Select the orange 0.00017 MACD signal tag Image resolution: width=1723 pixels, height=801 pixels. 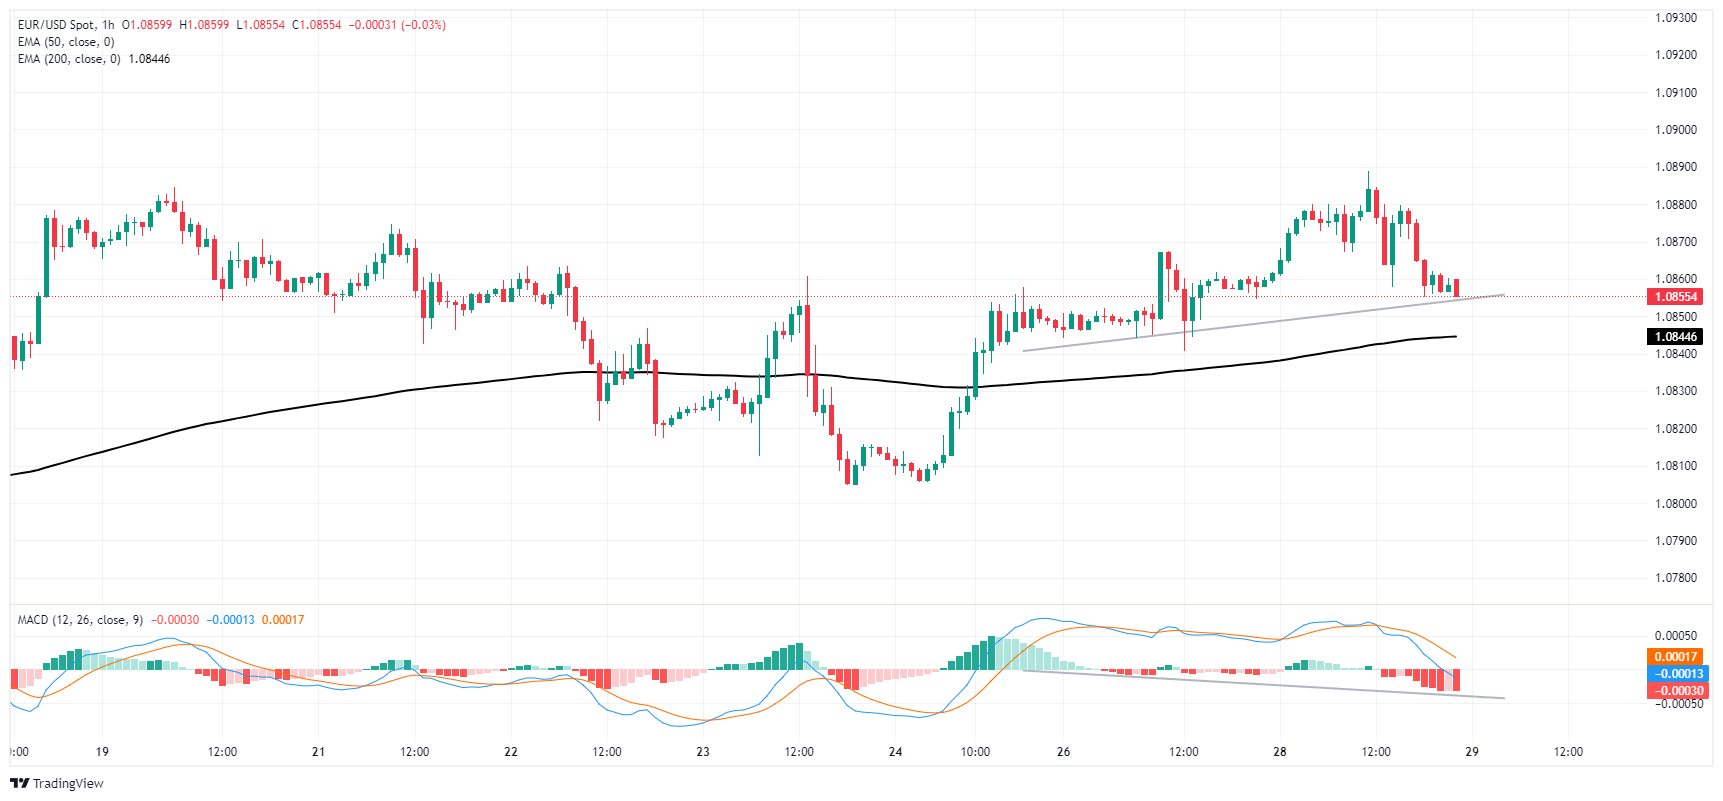1675,657
